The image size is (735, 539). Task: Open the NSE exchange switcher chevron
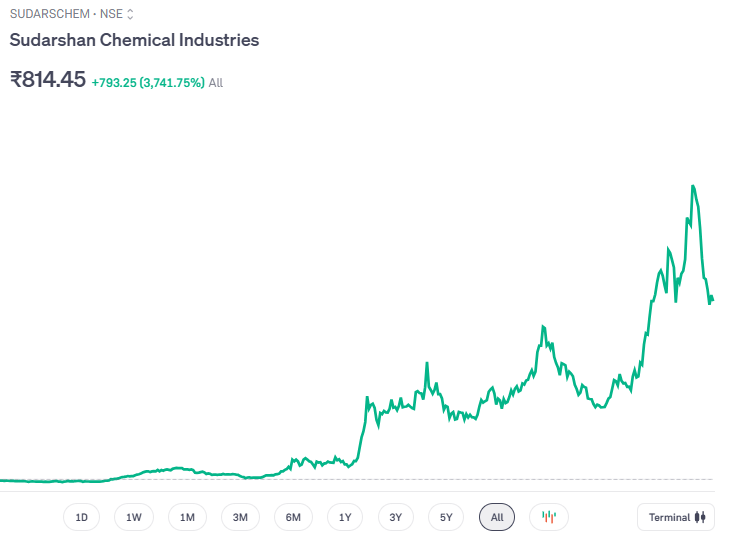(x=130, y=15)
